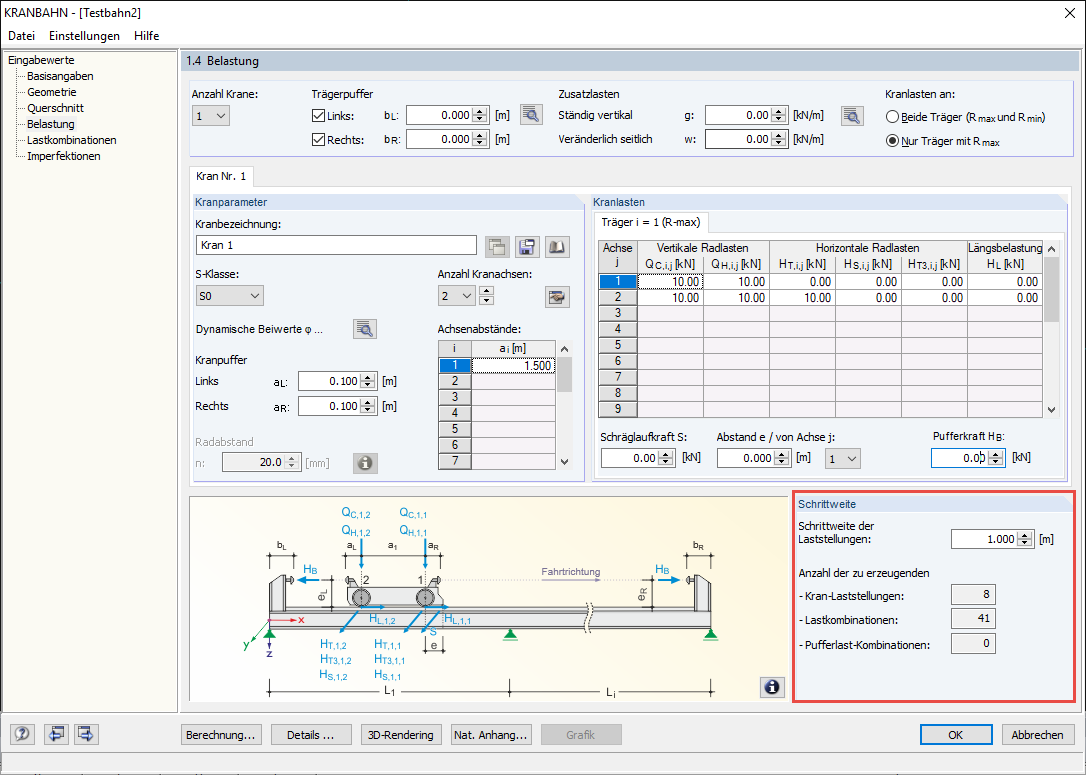Click the Berechnung button
The image size is (1086, 775).
pos(221,734)
